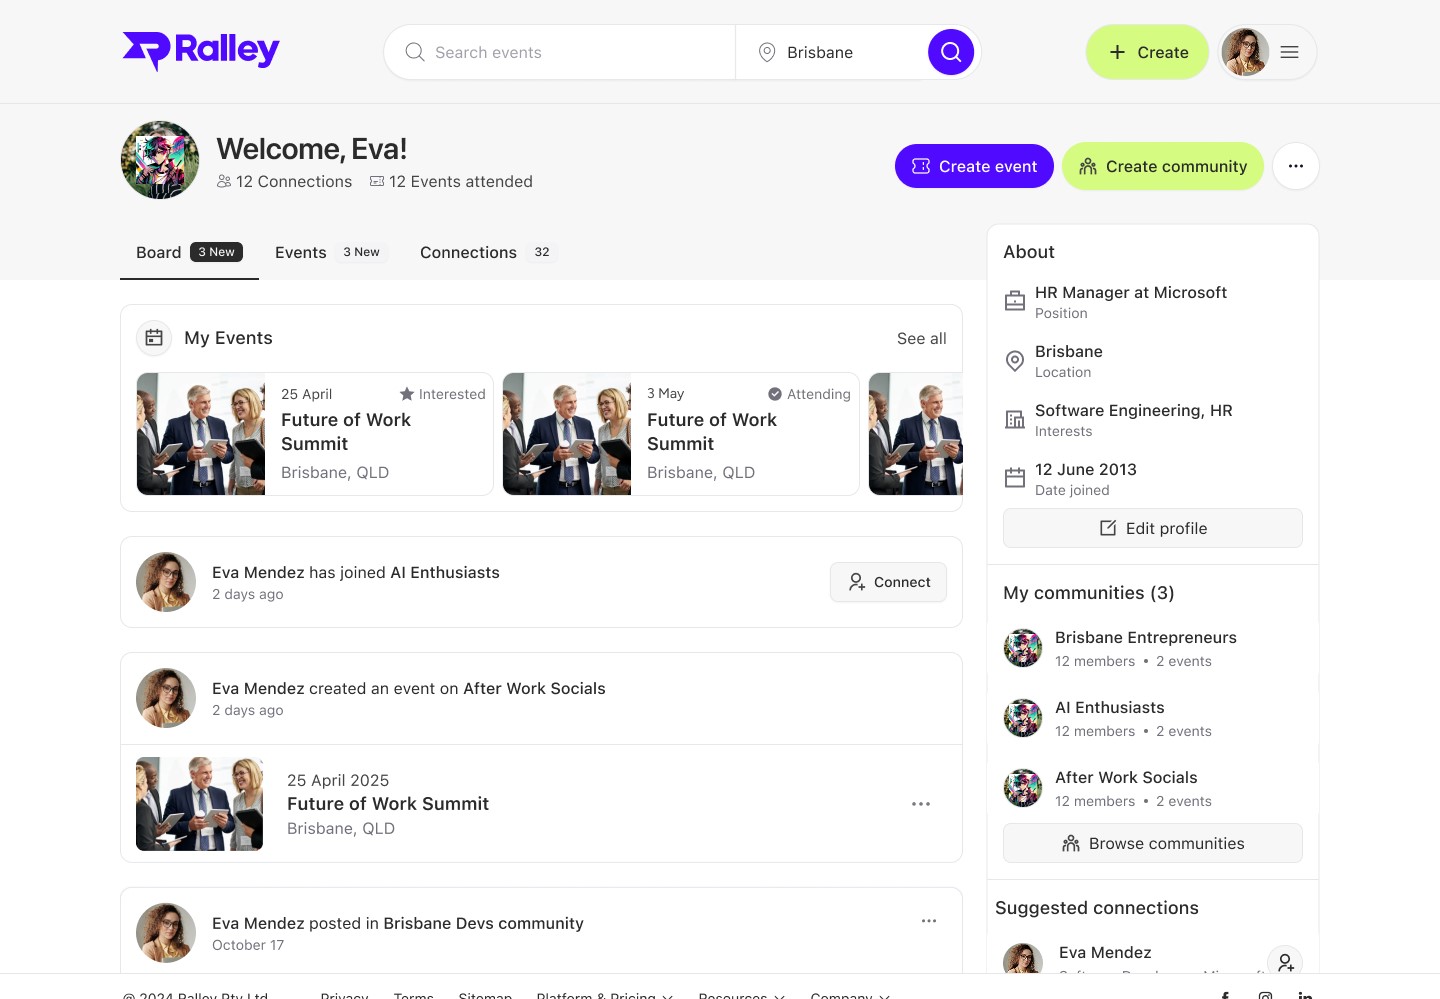Click the Browse communities button

(x=1153, y=843)
